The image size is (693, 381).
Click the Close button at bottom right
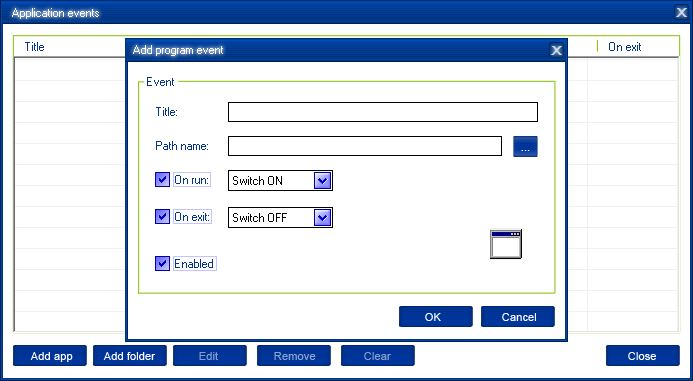pos(643,356)
